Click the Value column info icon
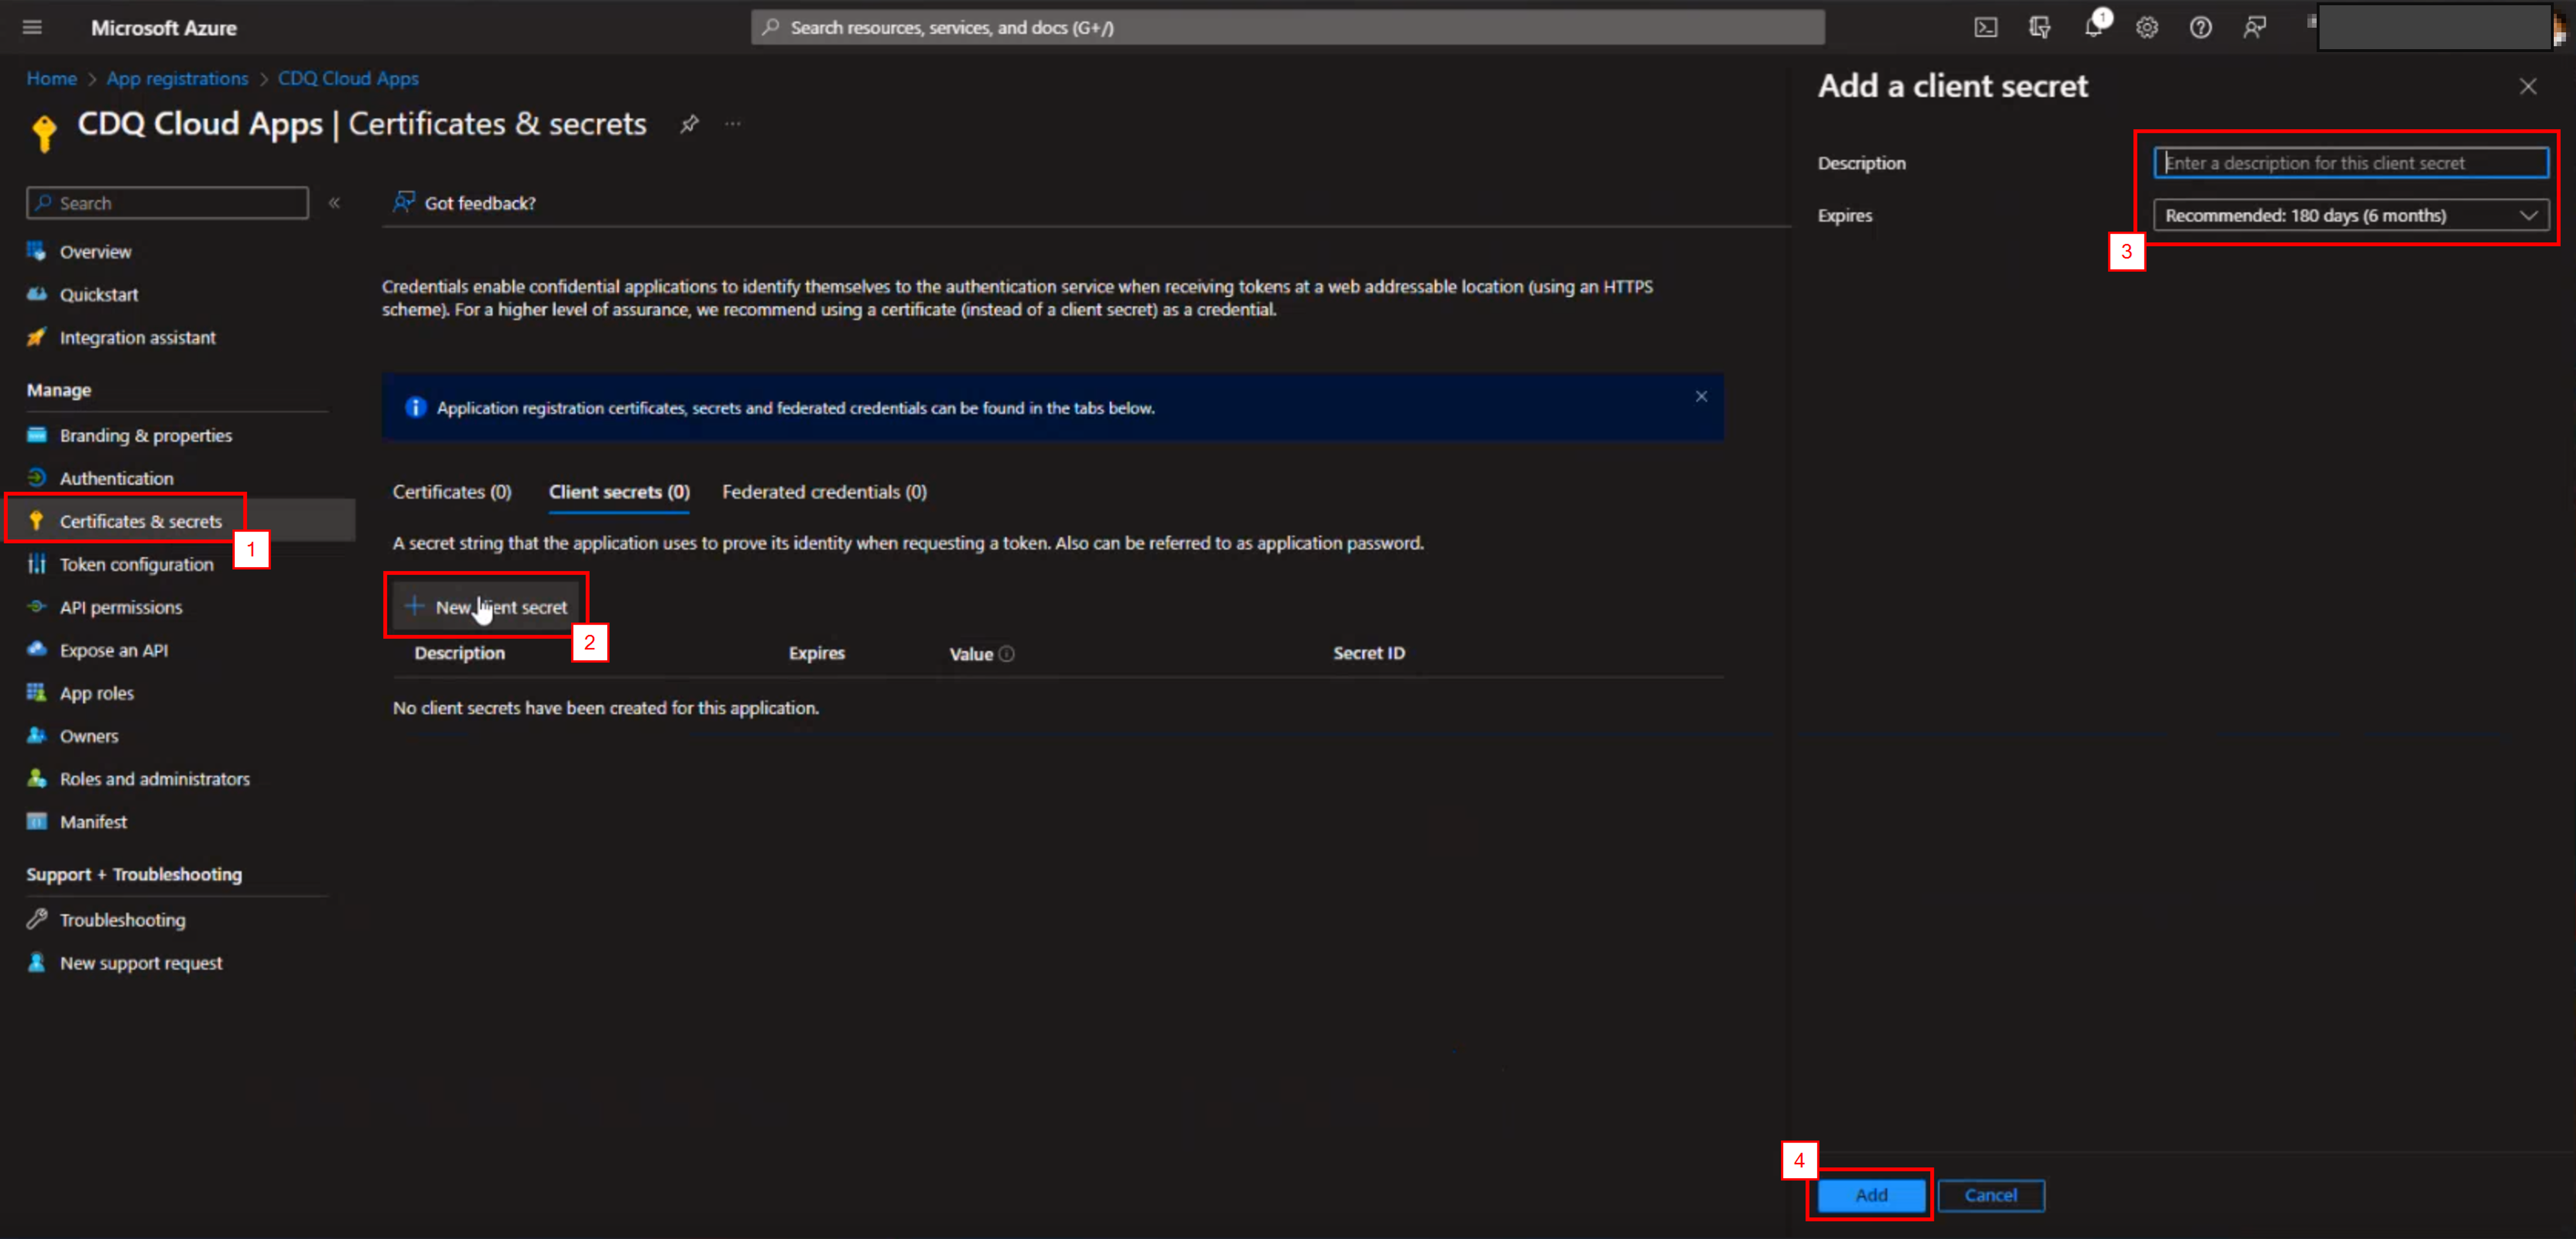Viewport: 2576px width, 1239px height. click(1006, 653)
